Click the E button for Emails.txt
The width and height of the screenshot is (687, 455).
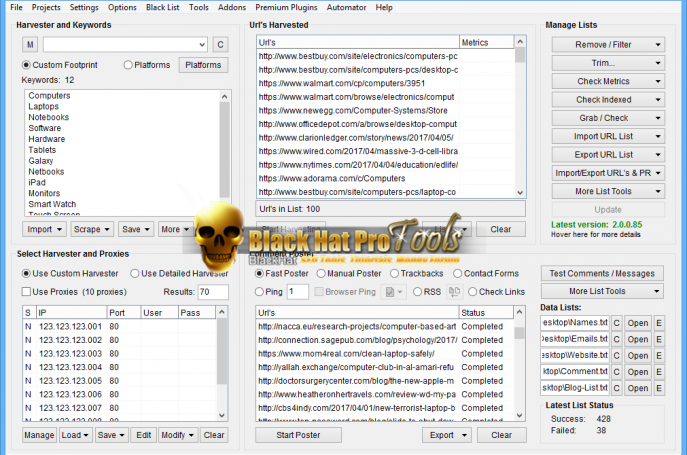(659, 339)
